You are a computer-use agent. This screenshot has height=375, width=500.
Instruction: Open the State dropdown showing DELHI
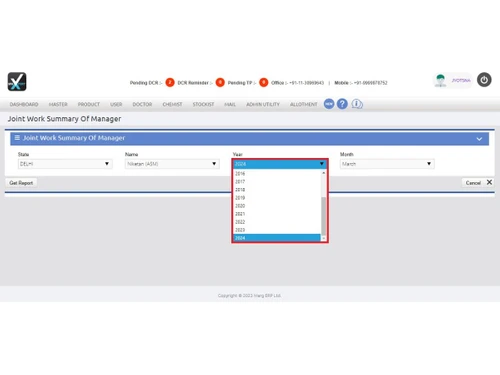click(x=65, y=164)
